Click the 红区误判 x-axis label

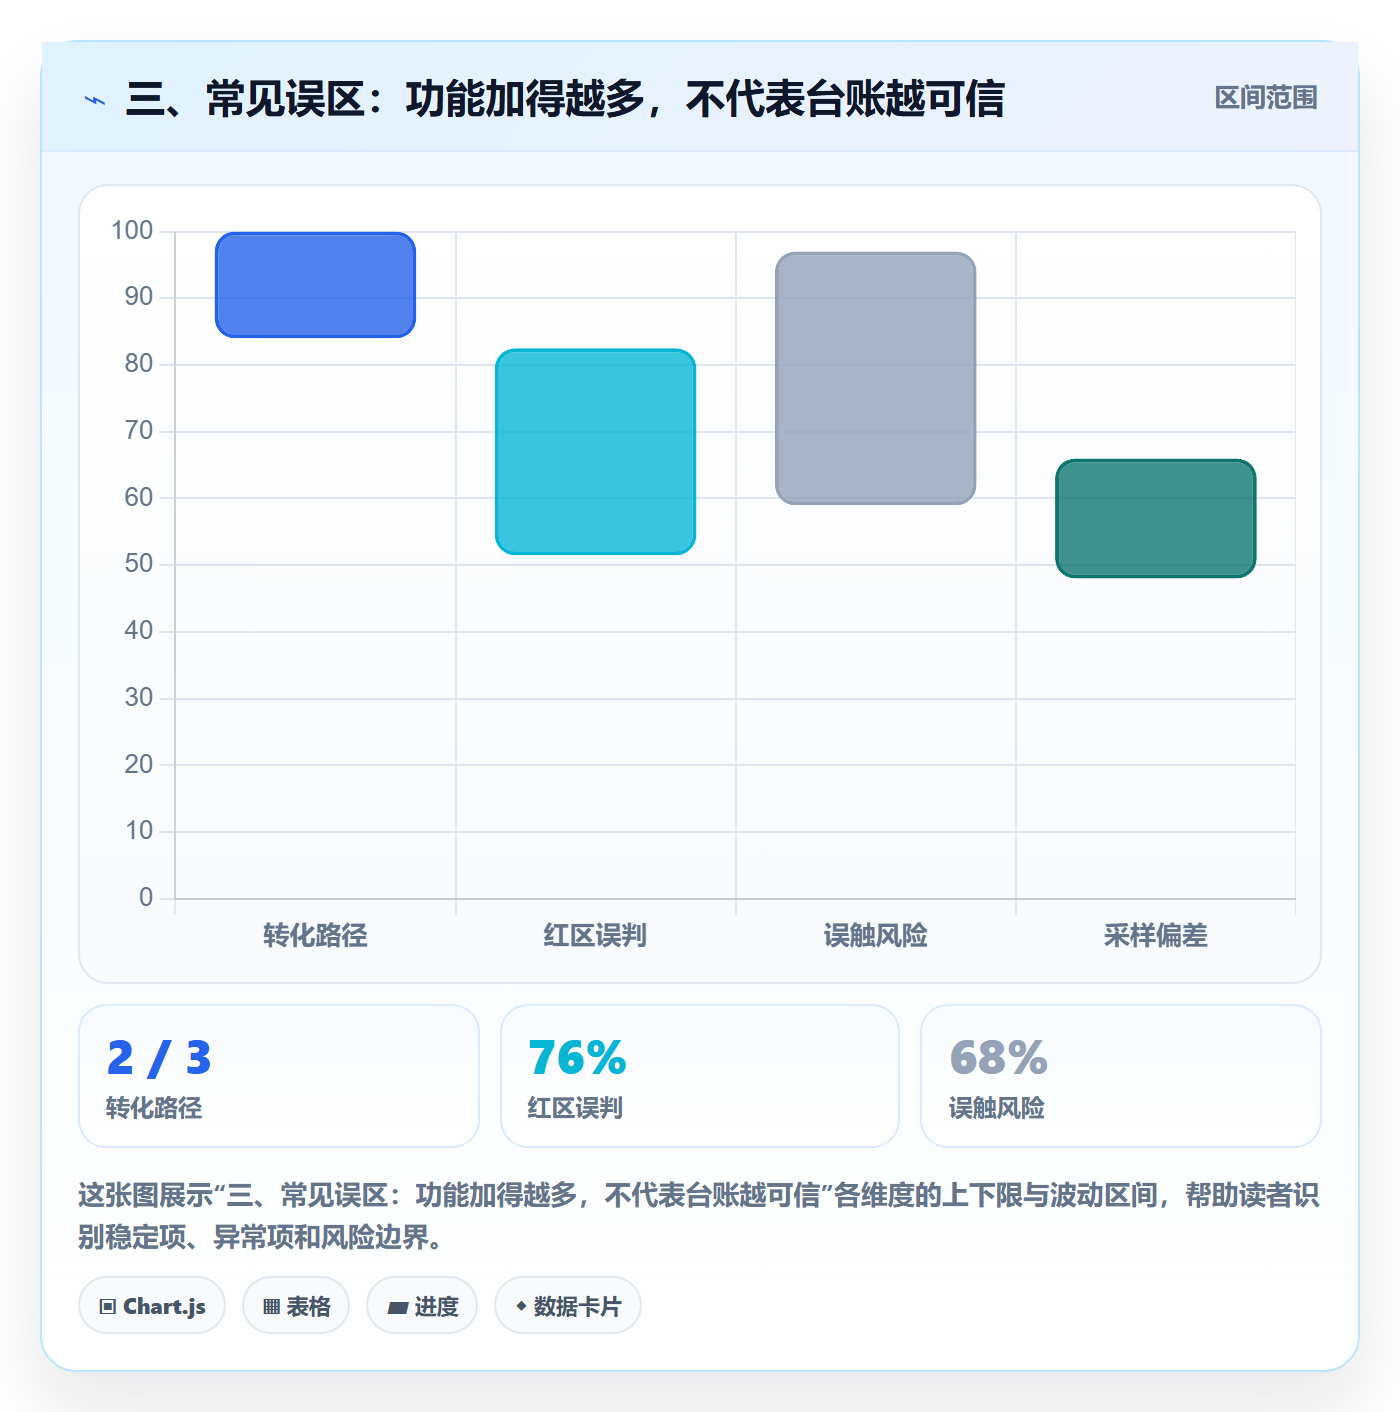tap(595, 935)
